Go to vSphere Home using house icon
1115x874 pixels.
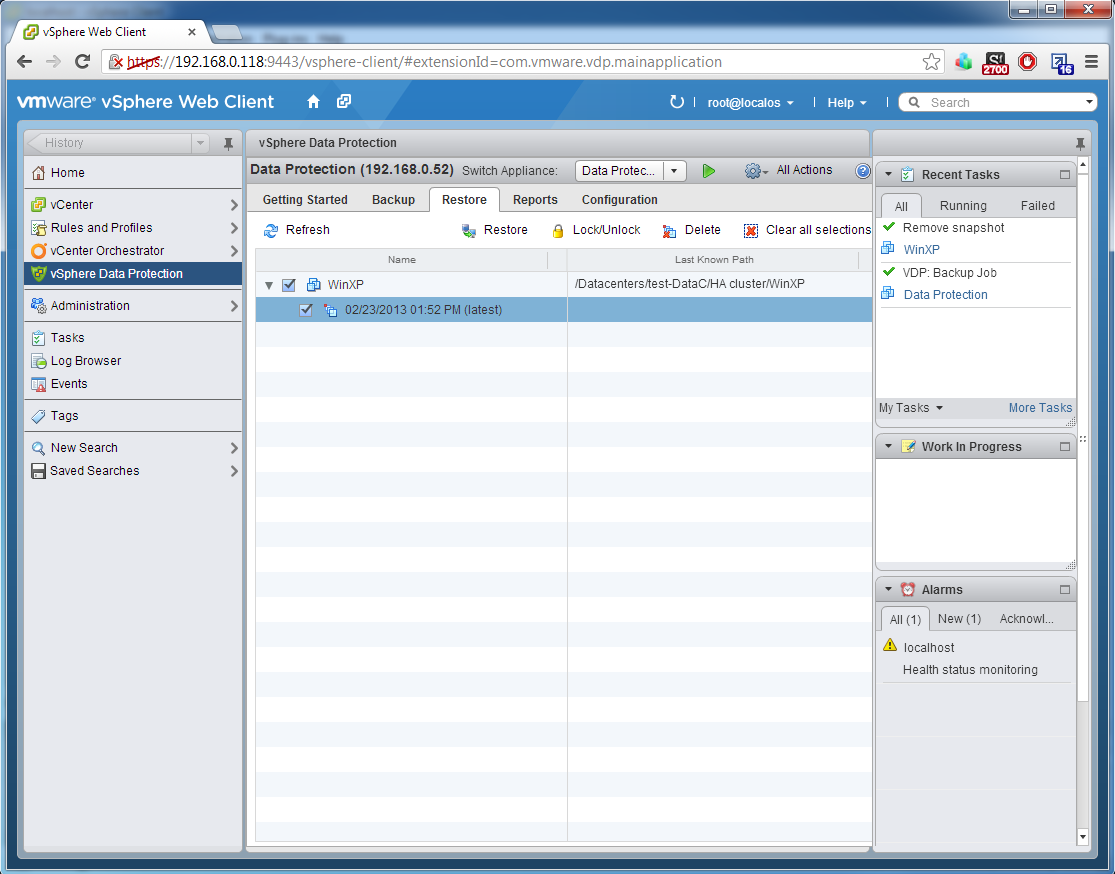[314, 102]
